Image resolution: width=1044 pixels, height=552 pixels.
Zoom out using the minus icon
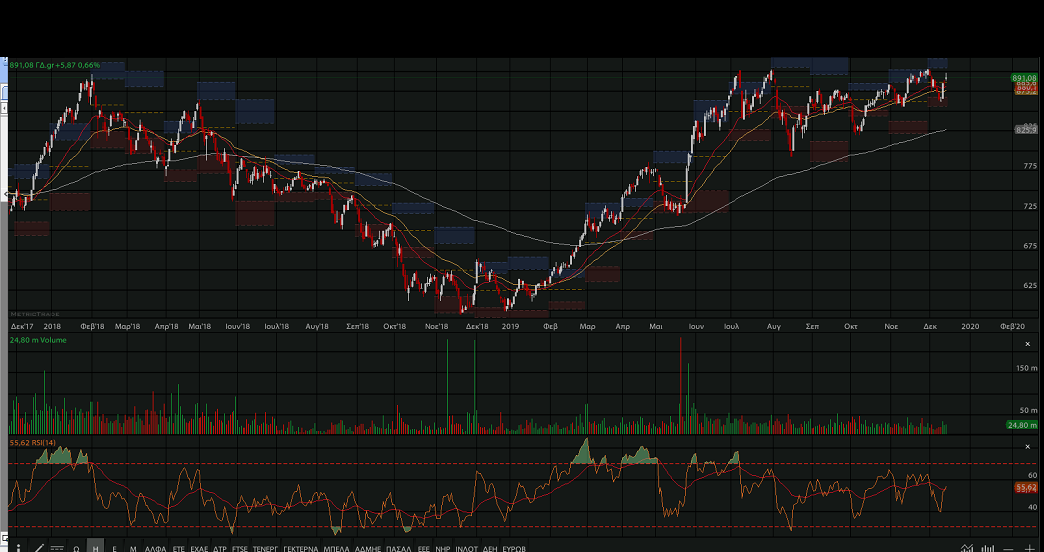tap(1008, 547)
